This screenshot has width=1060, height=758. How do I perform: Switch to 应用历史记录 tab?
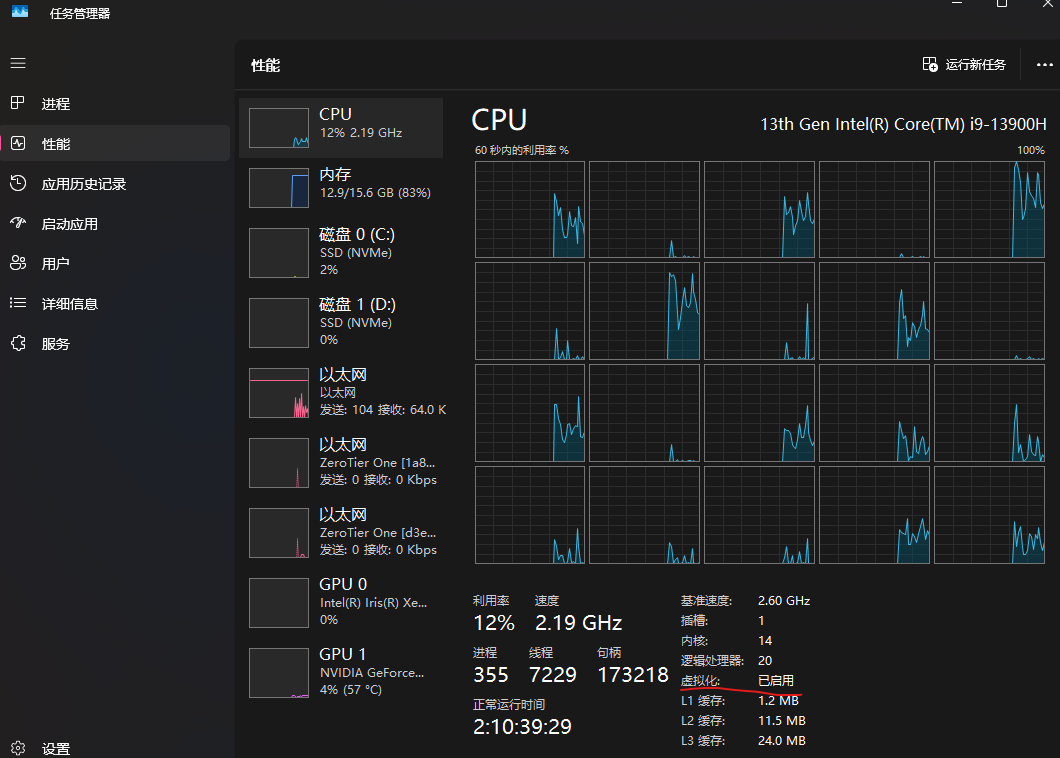[x=115, y=183]
